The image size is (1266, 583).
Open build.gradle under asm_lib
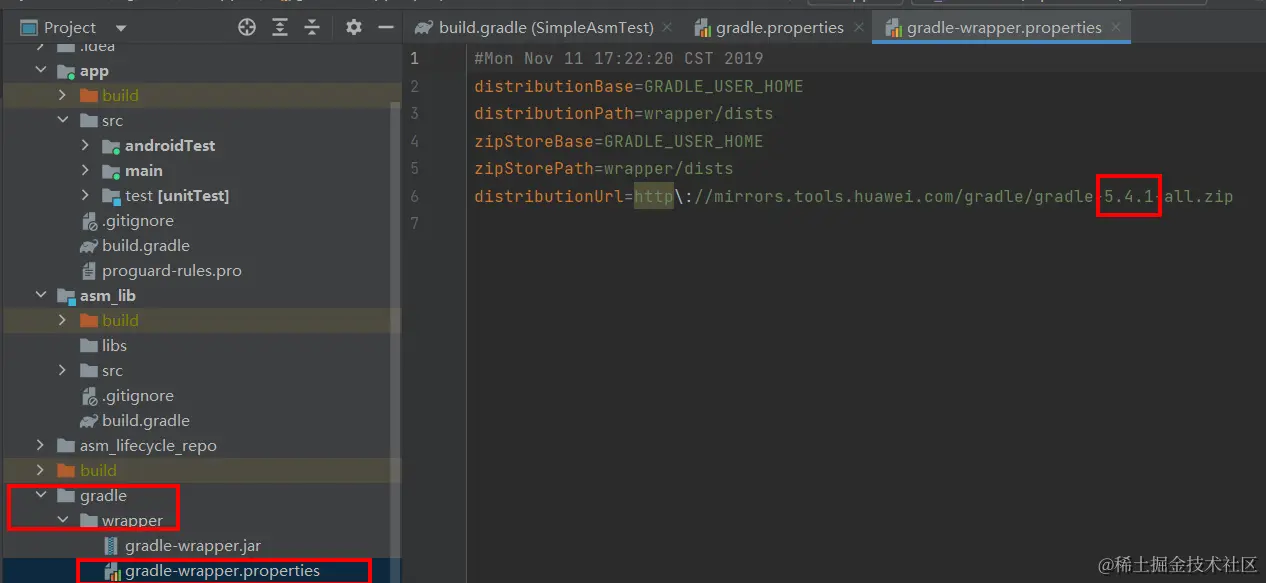pos(146,421)
